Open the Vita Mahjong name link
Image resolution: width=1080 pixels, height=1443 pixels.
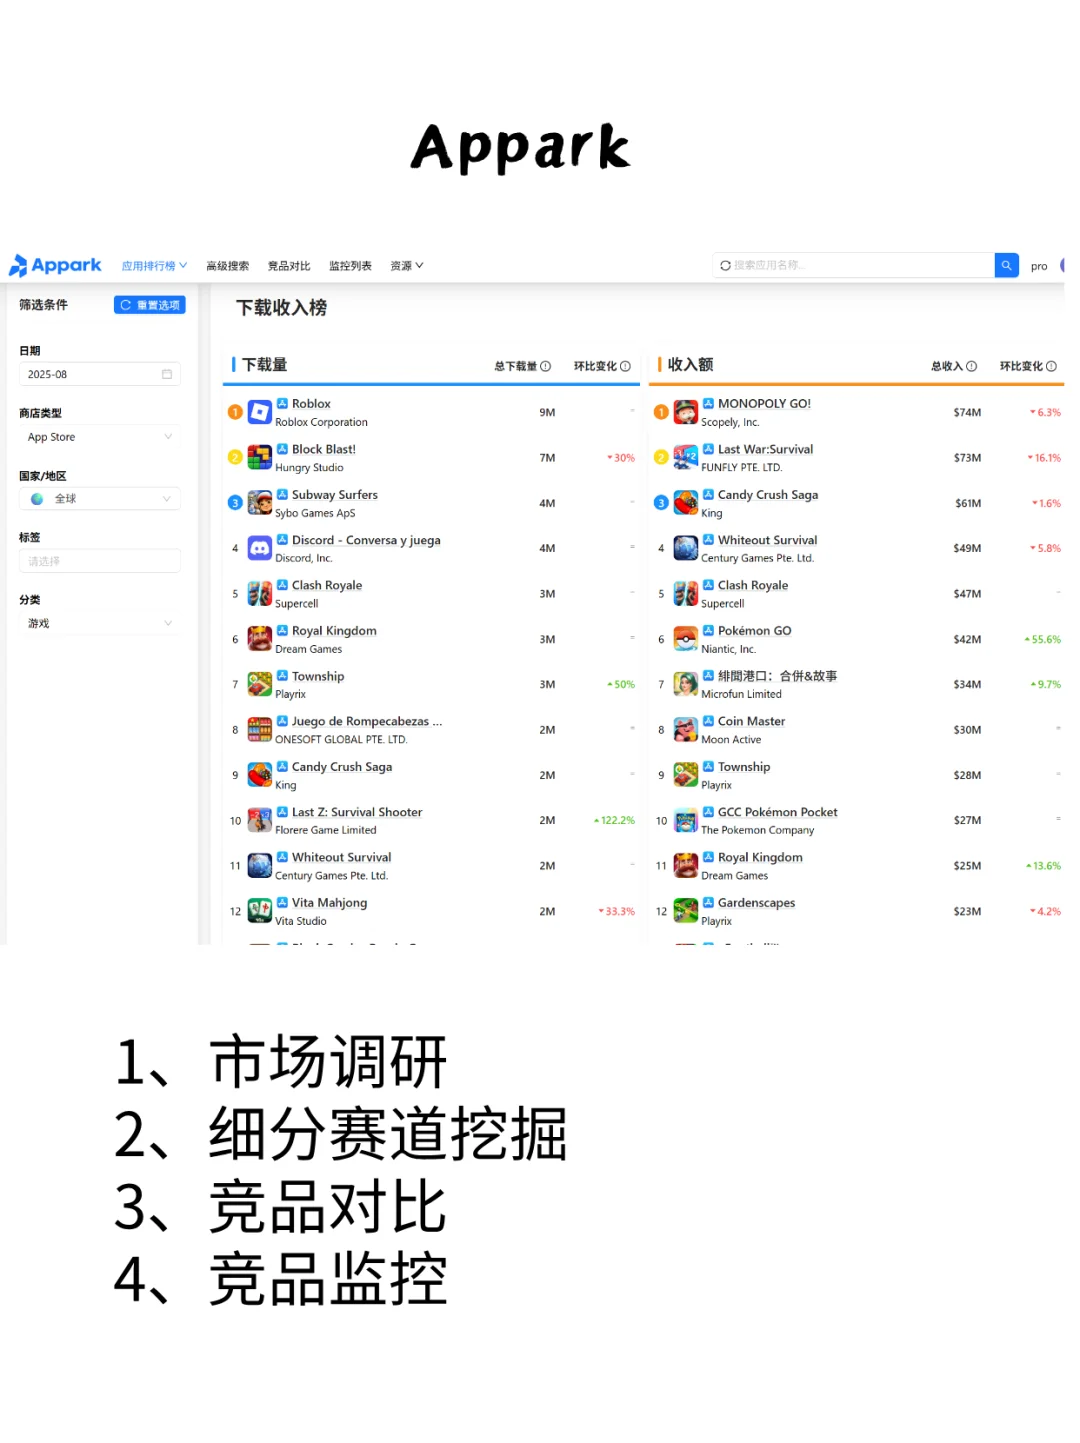point(329,903)
